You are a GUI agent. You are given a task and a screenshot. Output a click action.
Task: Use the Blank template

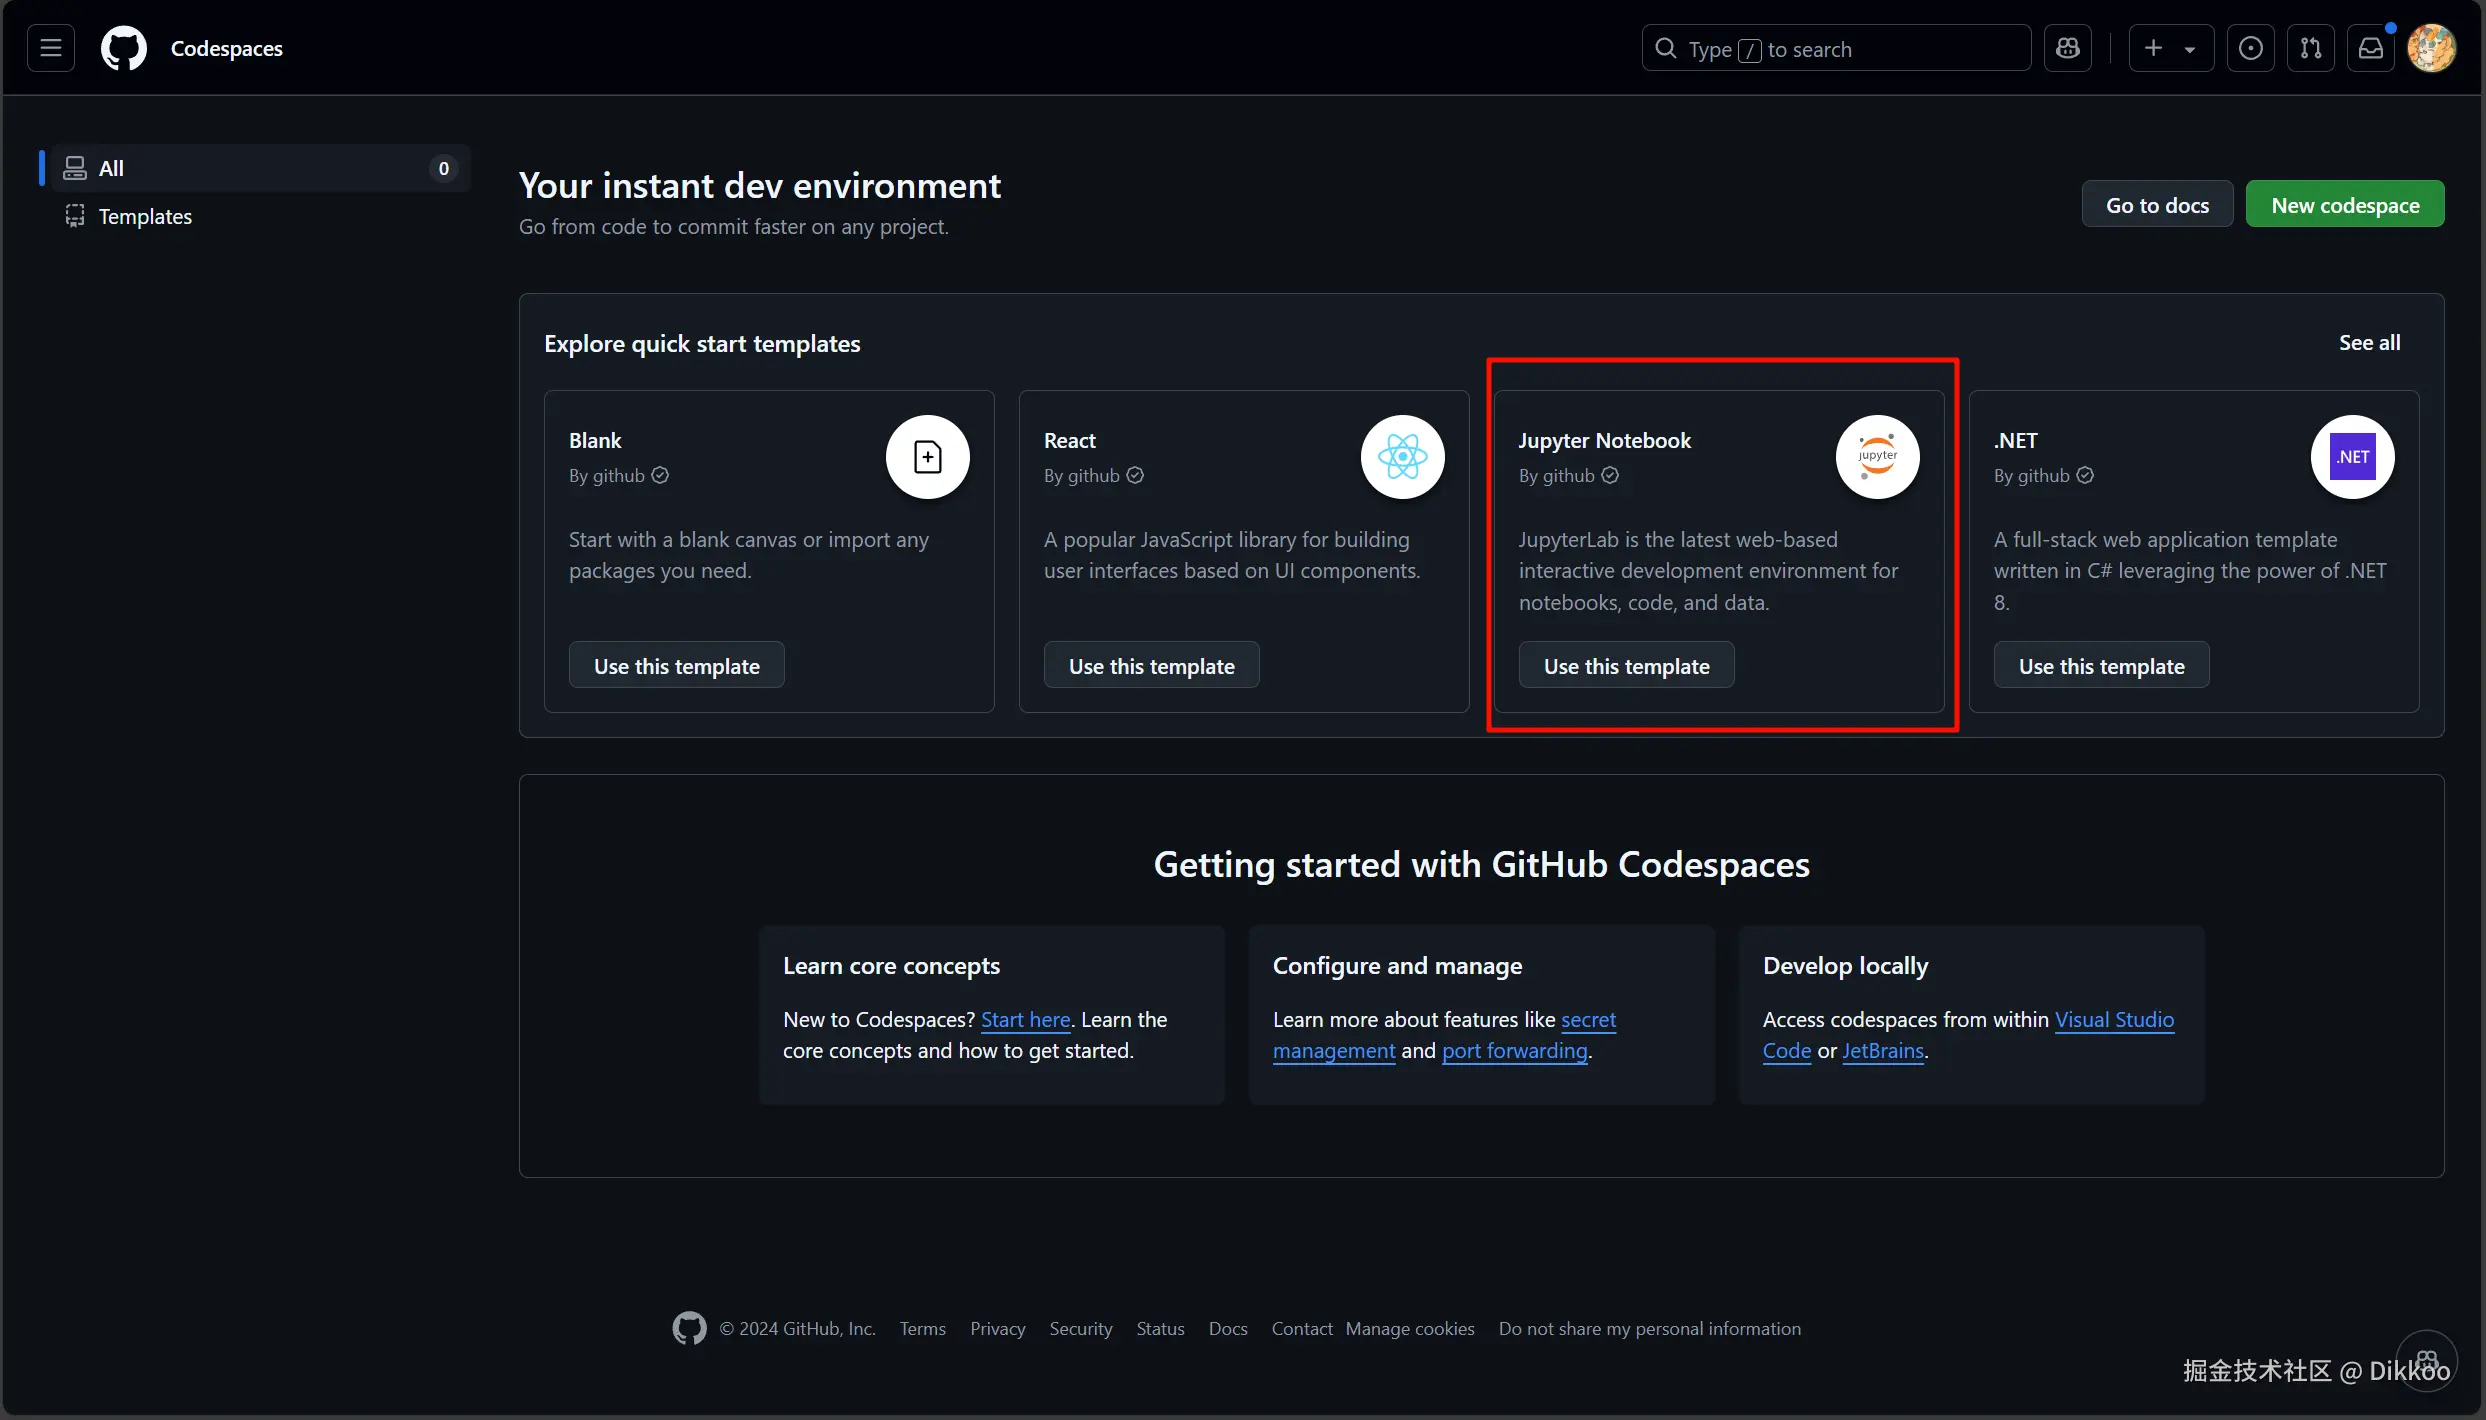point(676,666)
